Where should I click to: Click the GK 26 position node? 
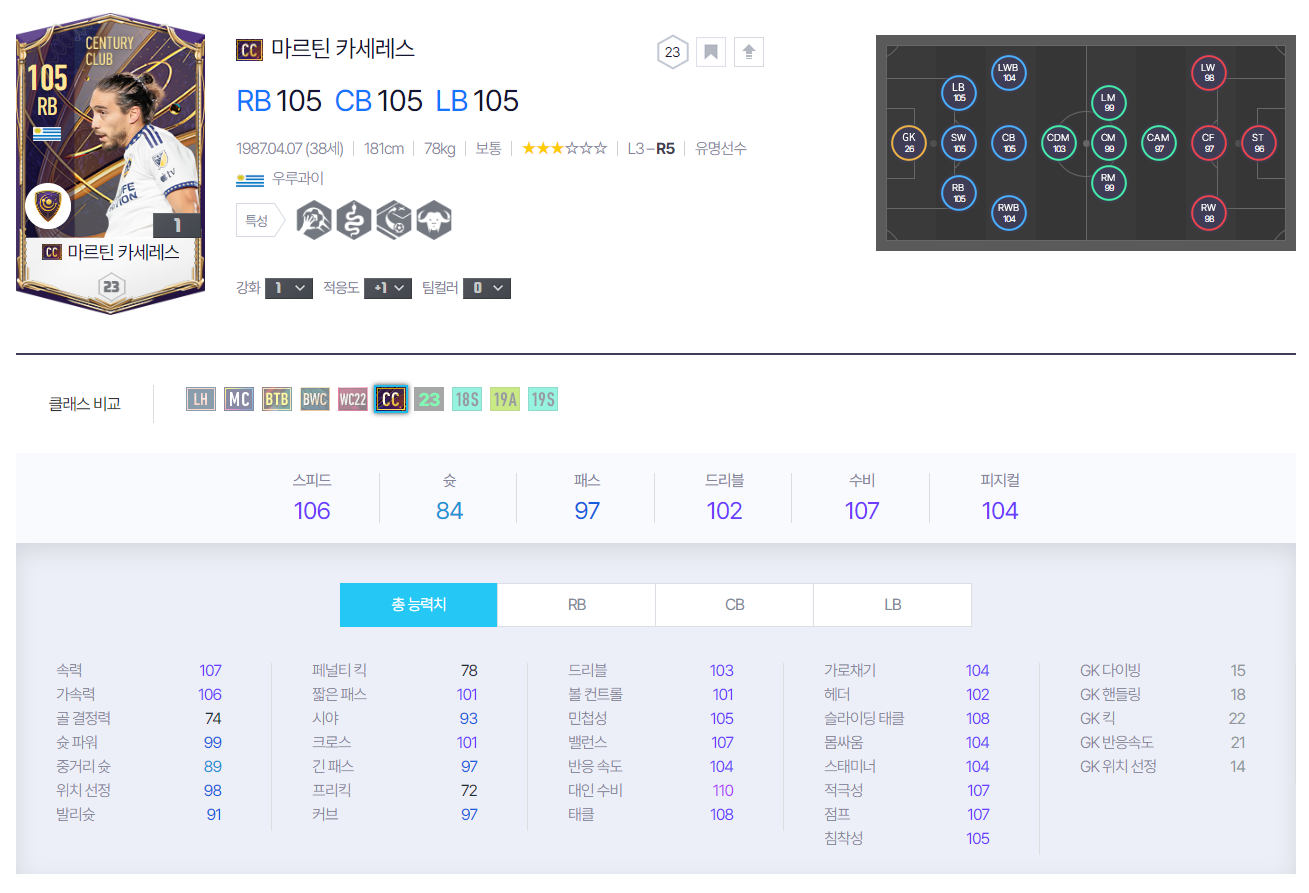pos(909,143)
